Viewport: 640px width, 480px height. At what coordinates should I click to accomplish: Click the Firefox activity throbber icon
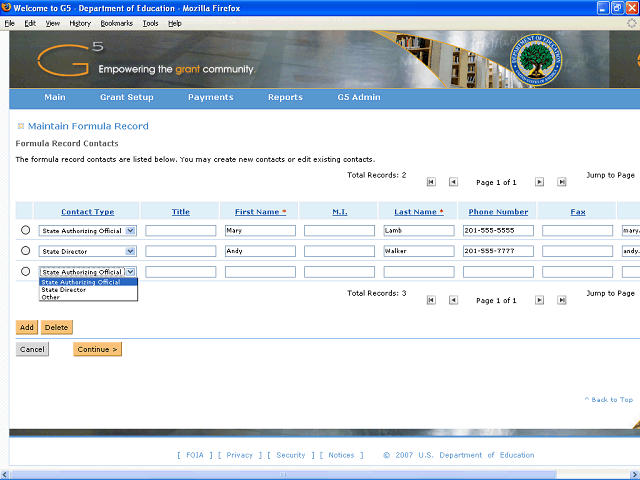[631, 23]
